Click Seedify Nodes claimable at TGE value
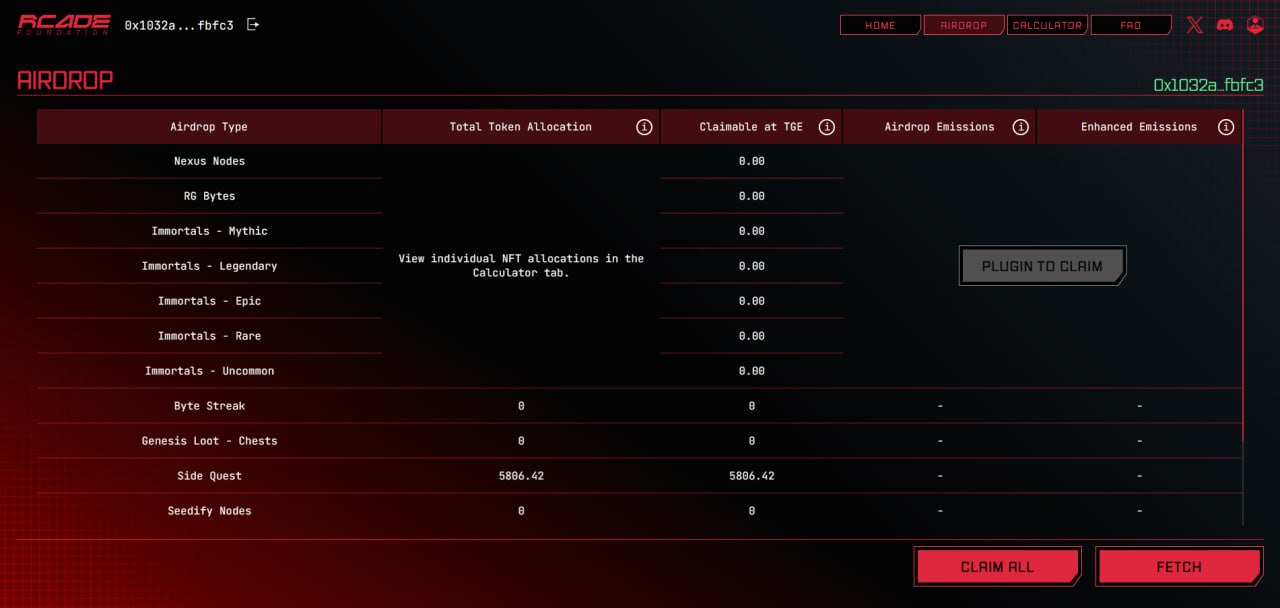The image size is (1280, 608). tap(751, 511)
